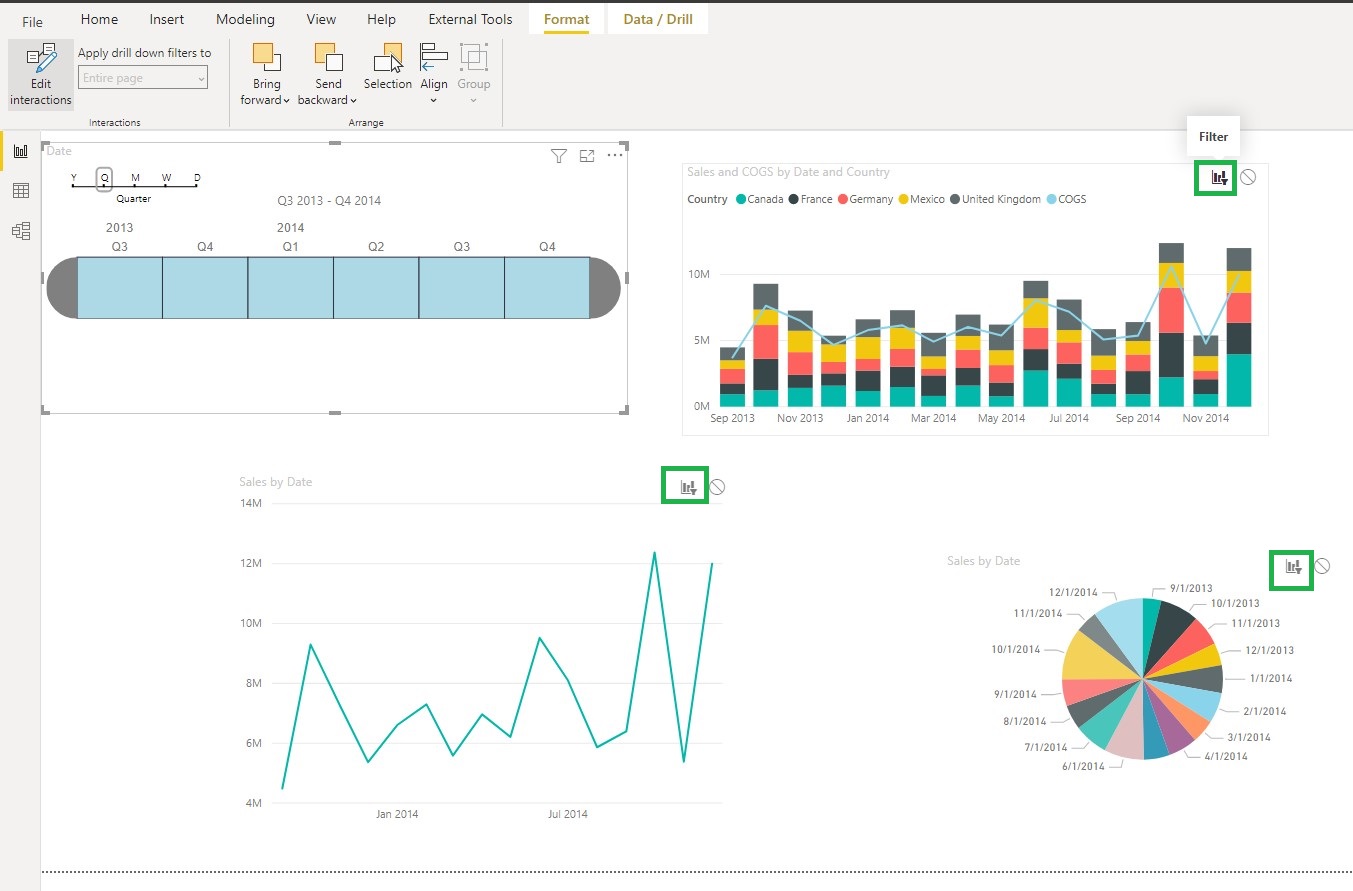This screenshot has width=1353, height=891.
Task: Click the Group dropdown
Action: click(474, 75)
